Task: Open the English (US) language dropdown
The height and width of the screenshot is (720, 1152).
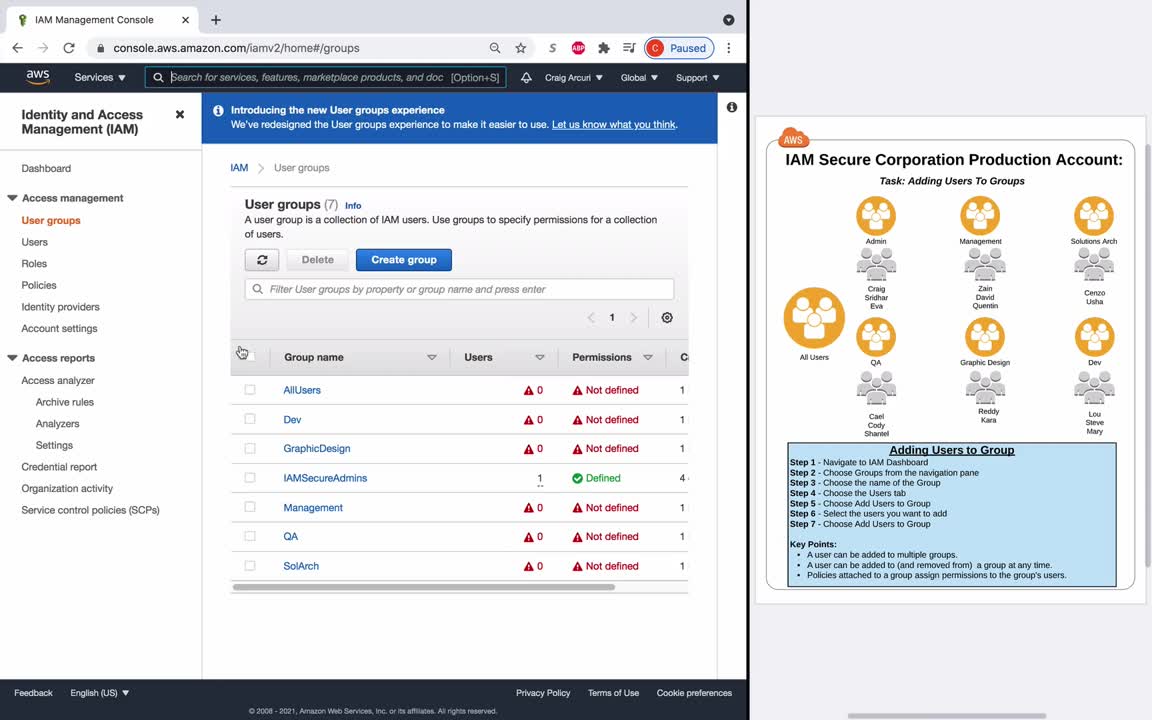Action: click(100, 693)
